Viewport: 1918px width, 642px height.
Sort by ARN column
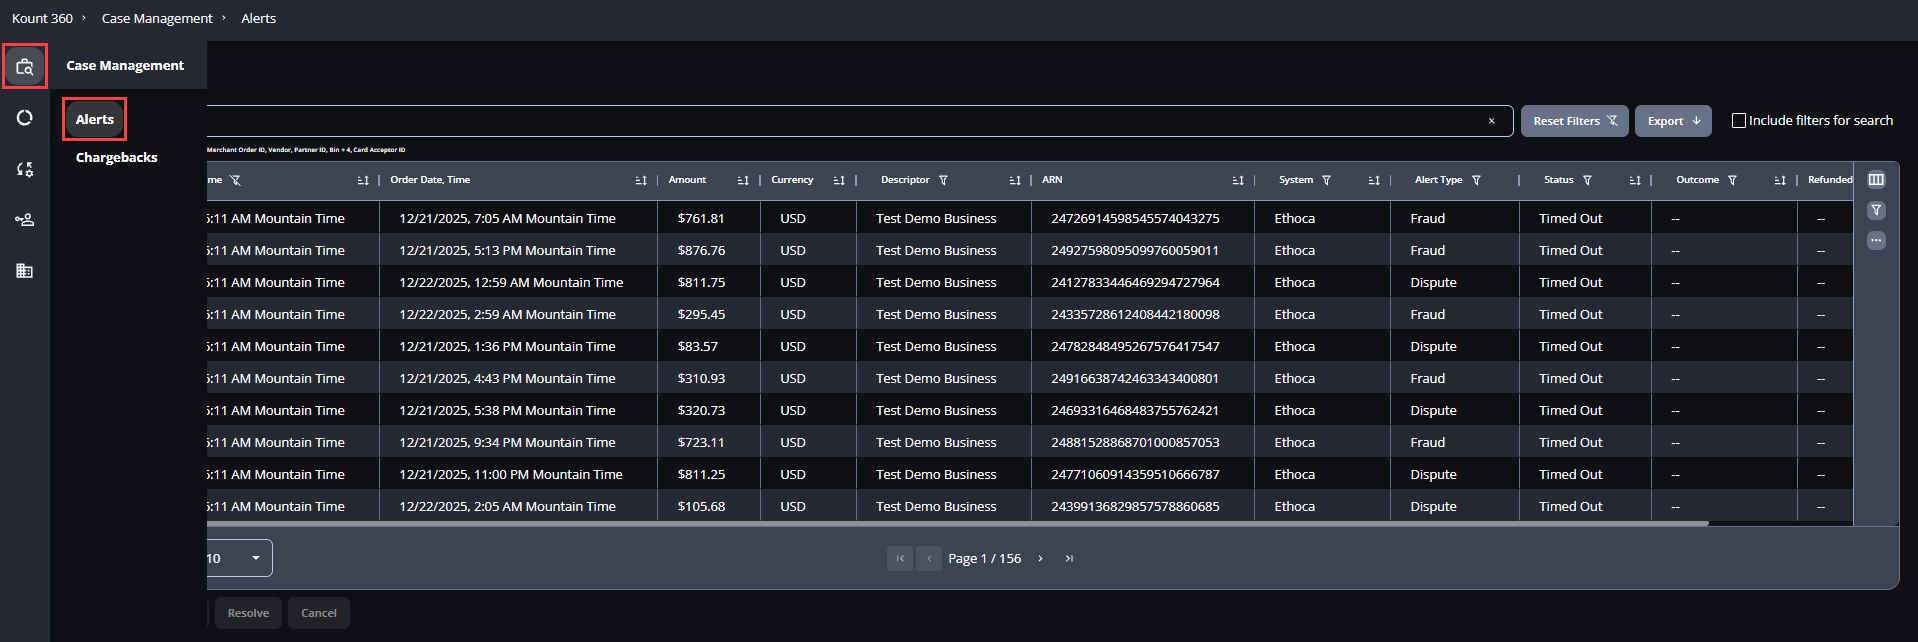click(x=1238, y=181)
